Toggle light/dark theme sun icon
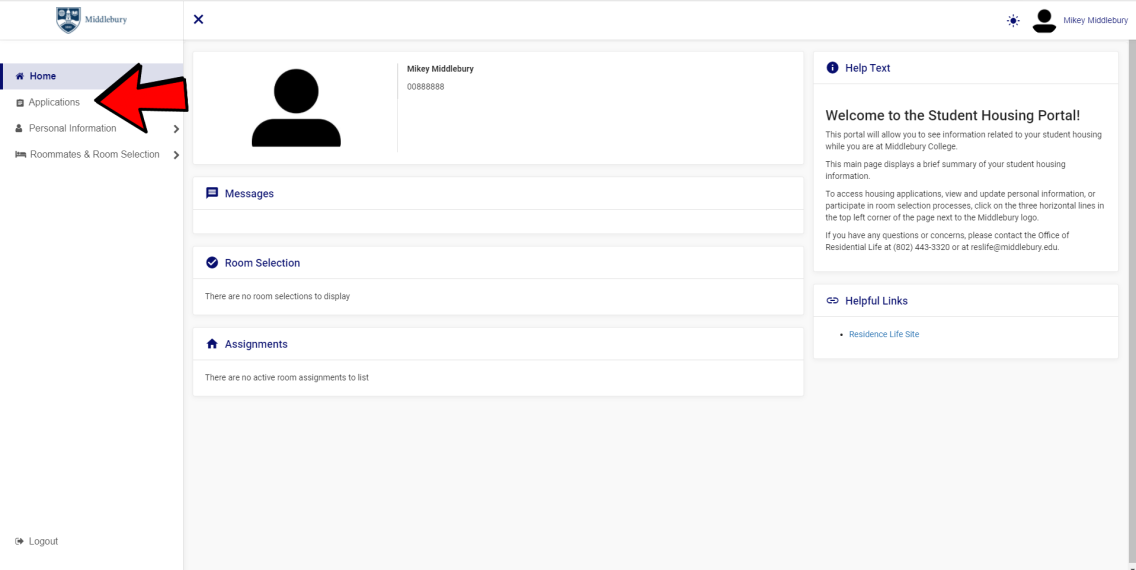1136x570 pixels. [x=1013, y=21]
